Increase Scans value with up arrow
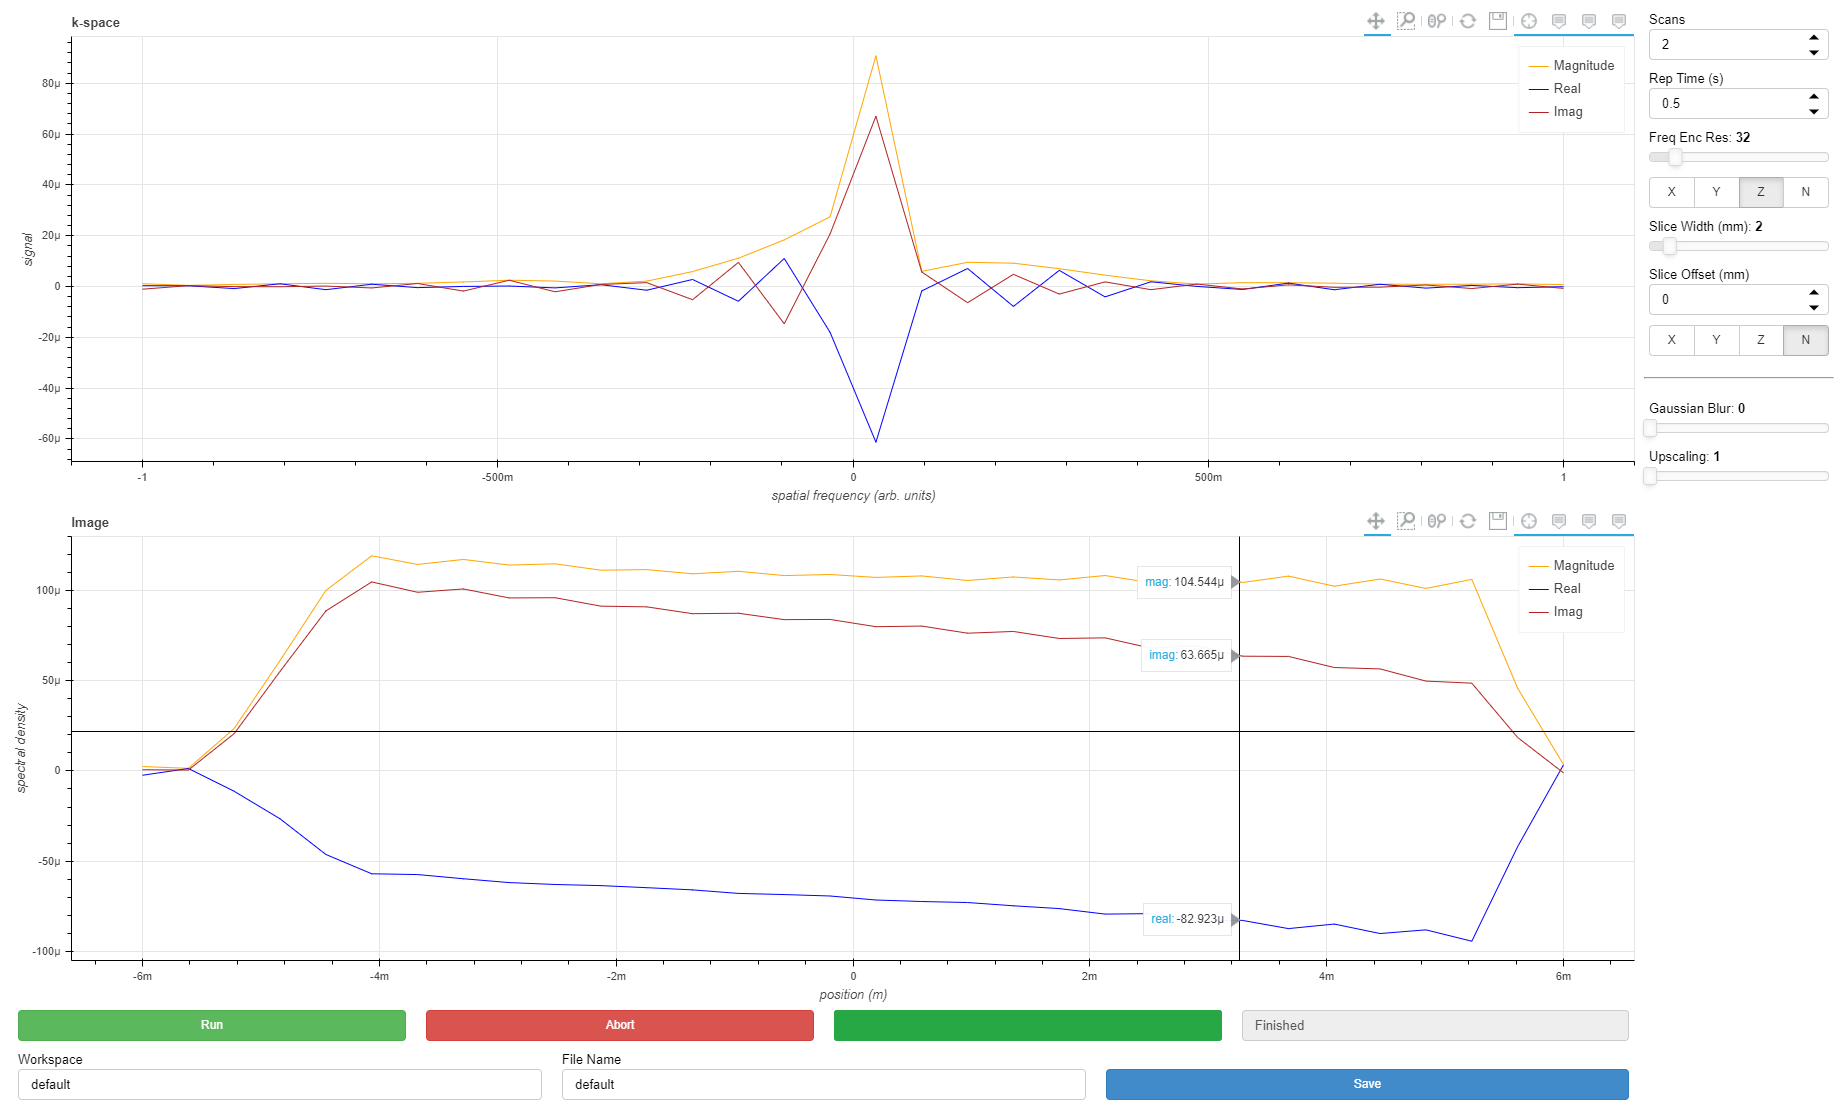 pos(1814,38)
